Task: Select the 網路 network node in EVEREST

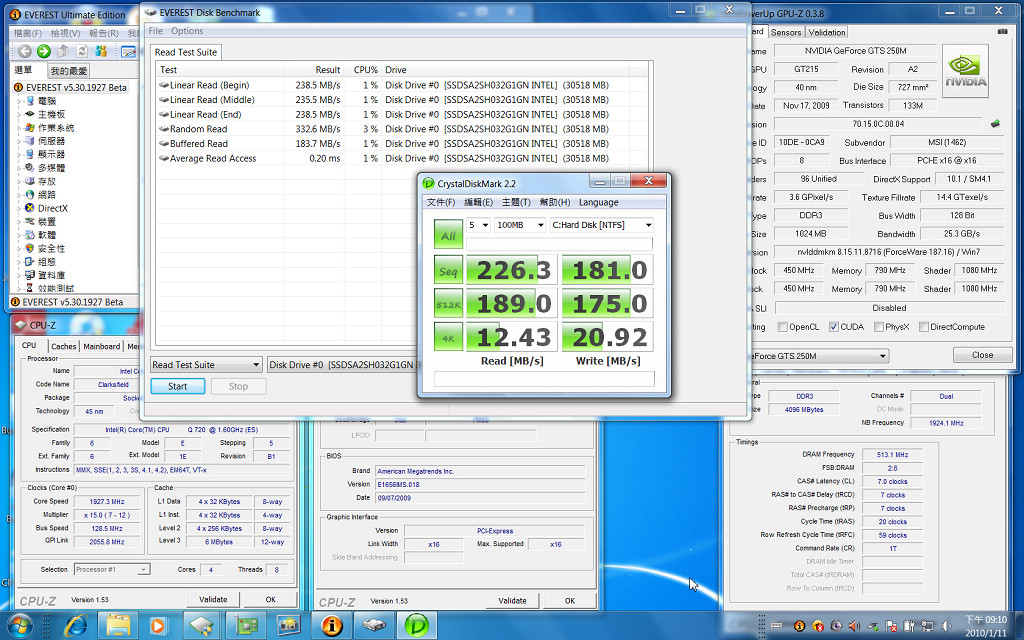Action: (x=47, y=195)
